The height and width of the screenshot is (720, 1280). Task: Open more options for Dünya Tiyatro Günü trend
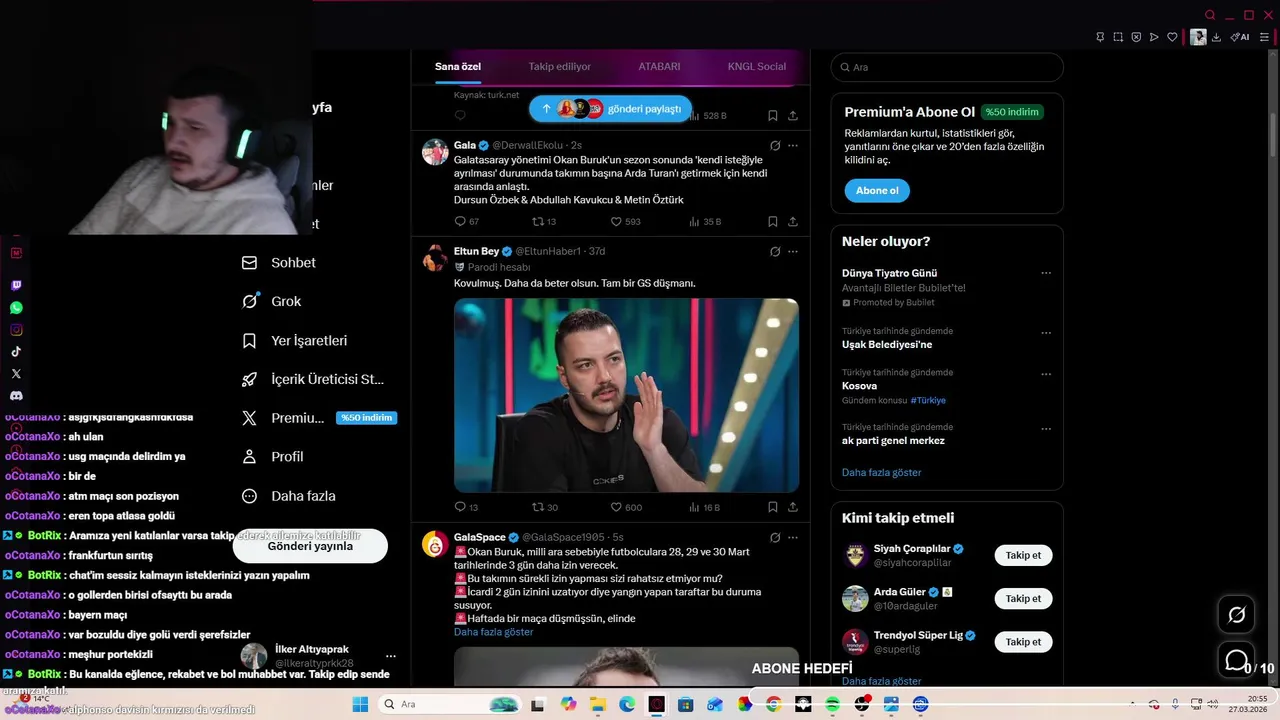(x=1046, y=273)
